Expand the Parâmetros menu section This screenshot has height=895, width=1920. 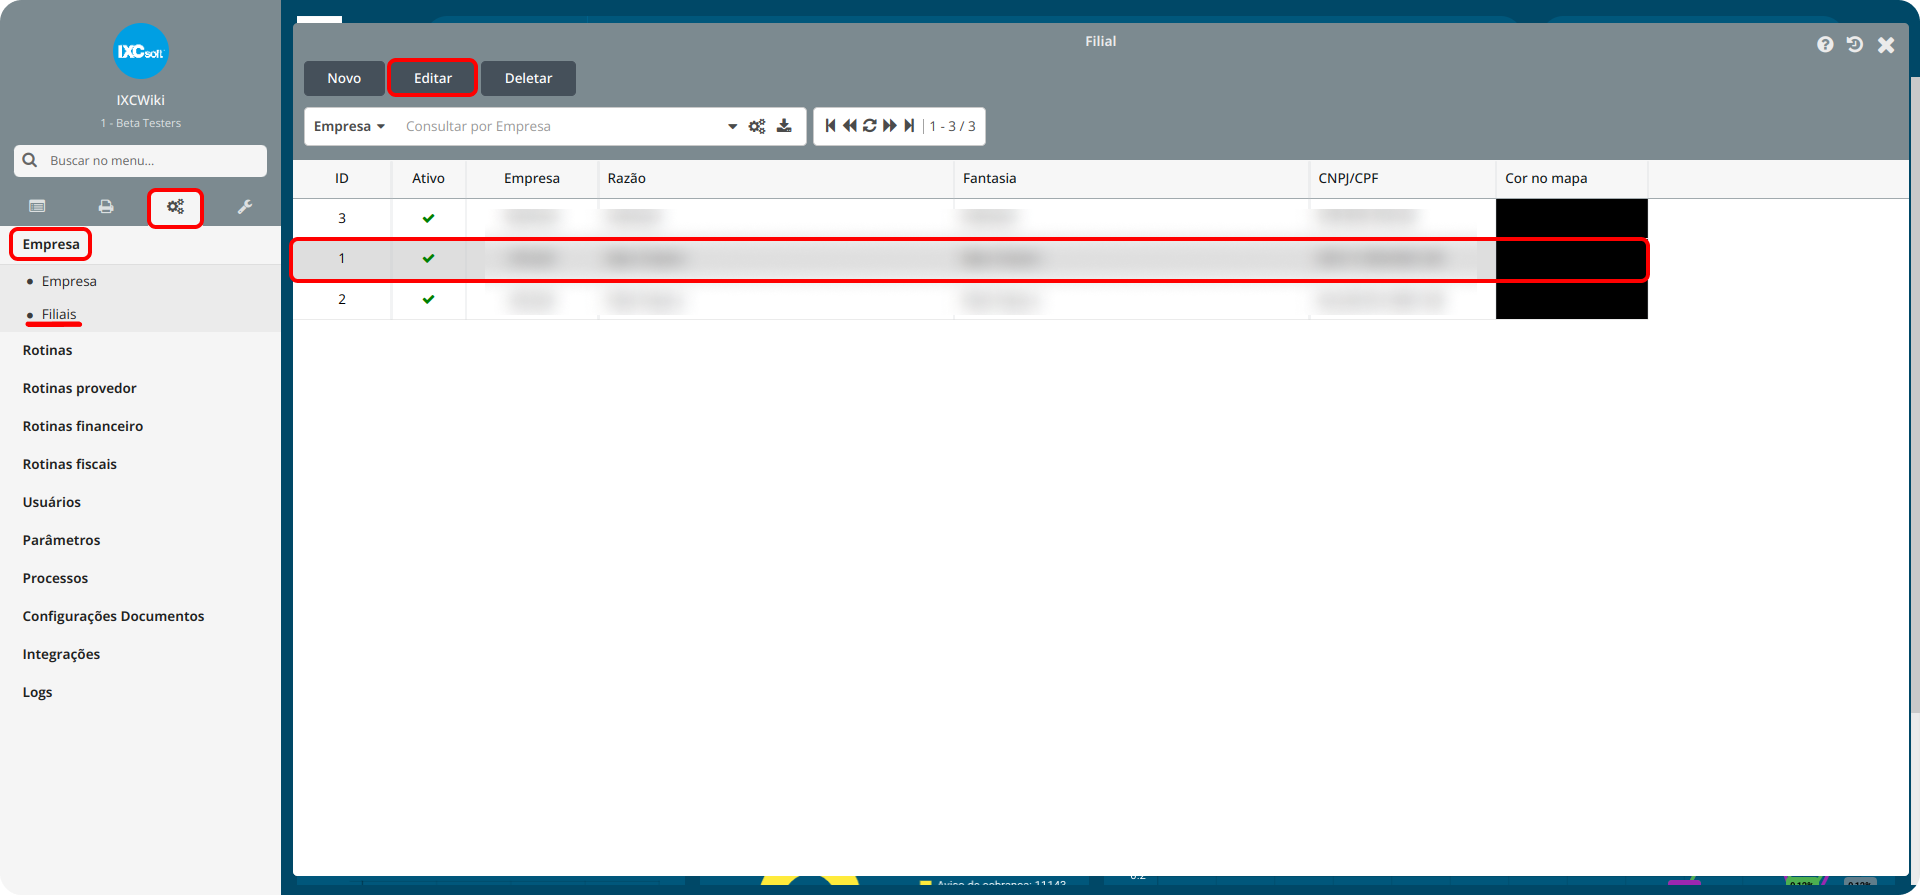tap(61, 540)
